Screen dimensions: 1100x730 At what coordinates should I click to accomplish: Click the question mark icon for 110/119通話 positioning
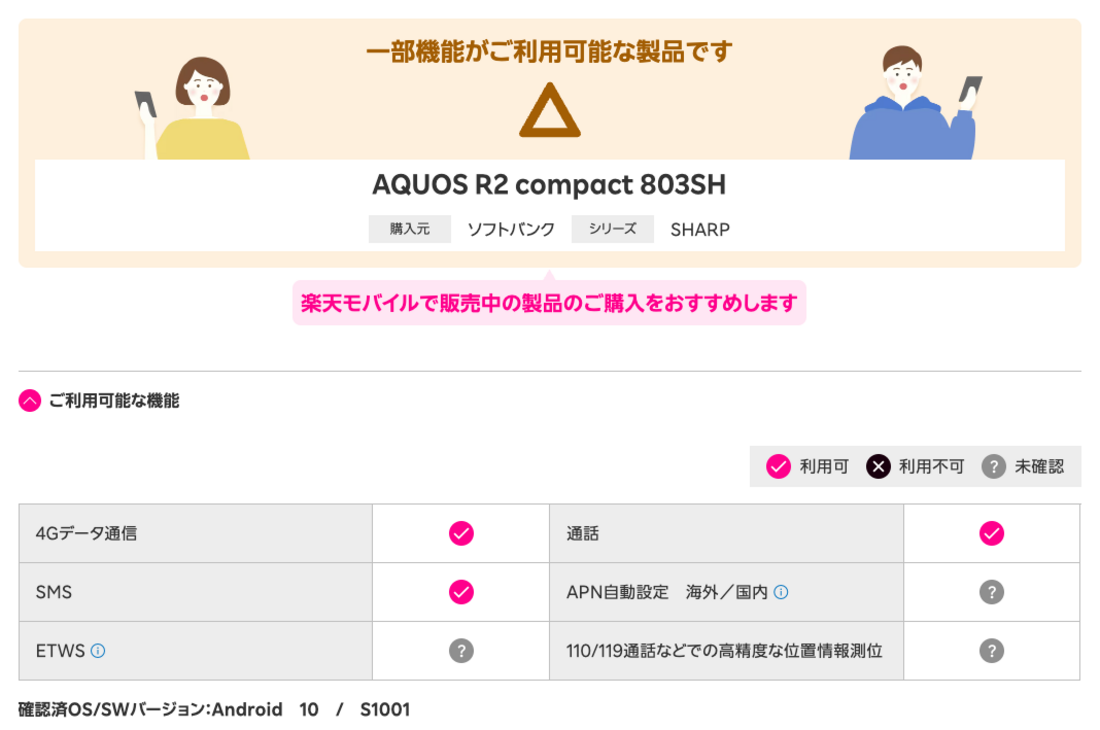point(991,651)
